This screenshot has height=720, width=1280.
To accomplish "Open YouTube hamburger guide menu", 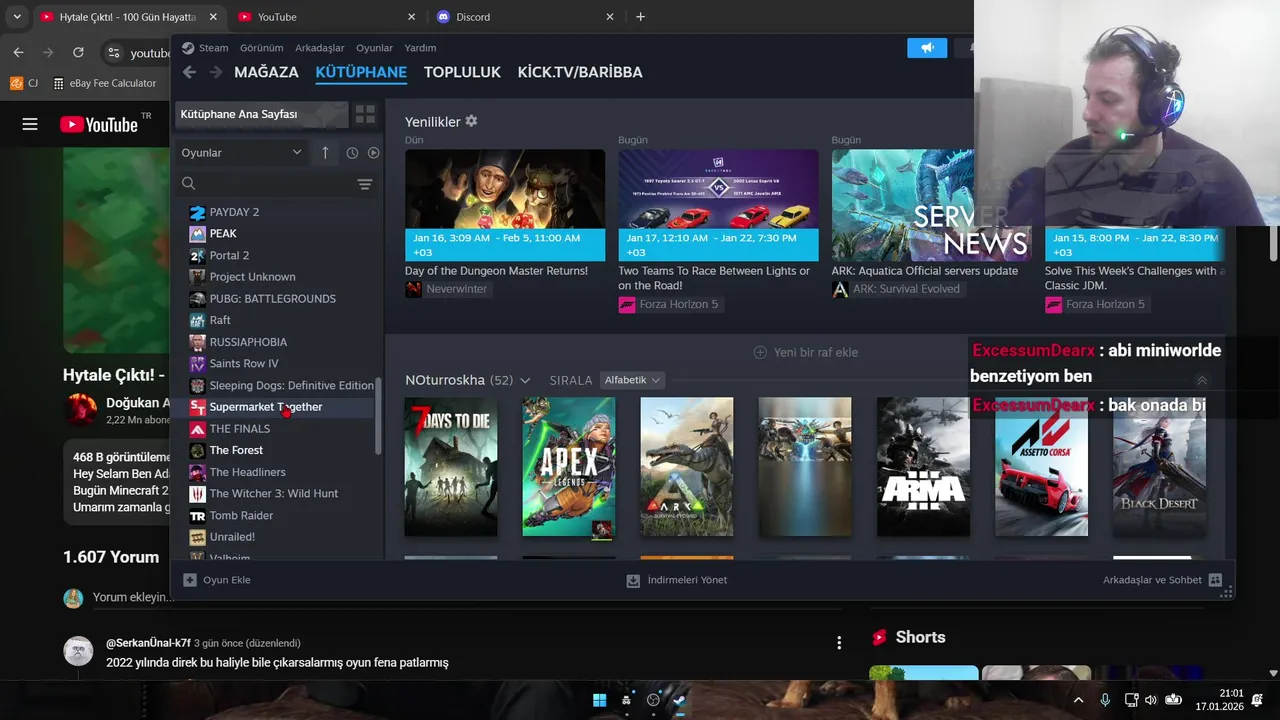I will [30, 124].
